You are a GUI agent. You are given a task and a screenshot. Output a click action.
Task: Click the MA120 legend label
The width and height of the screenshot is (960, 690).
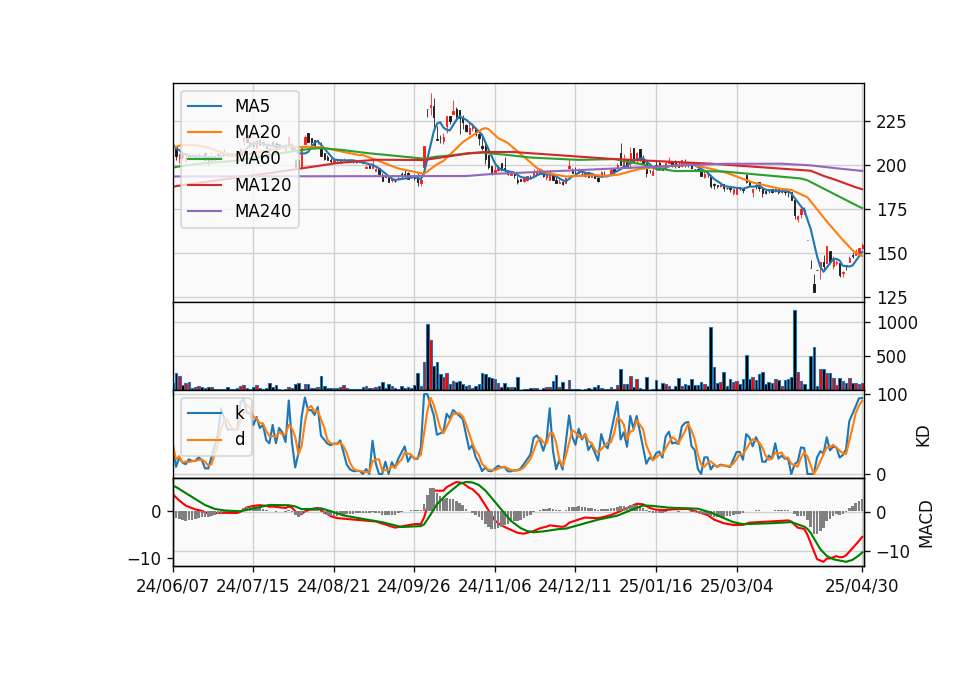[x=263, y=184]
